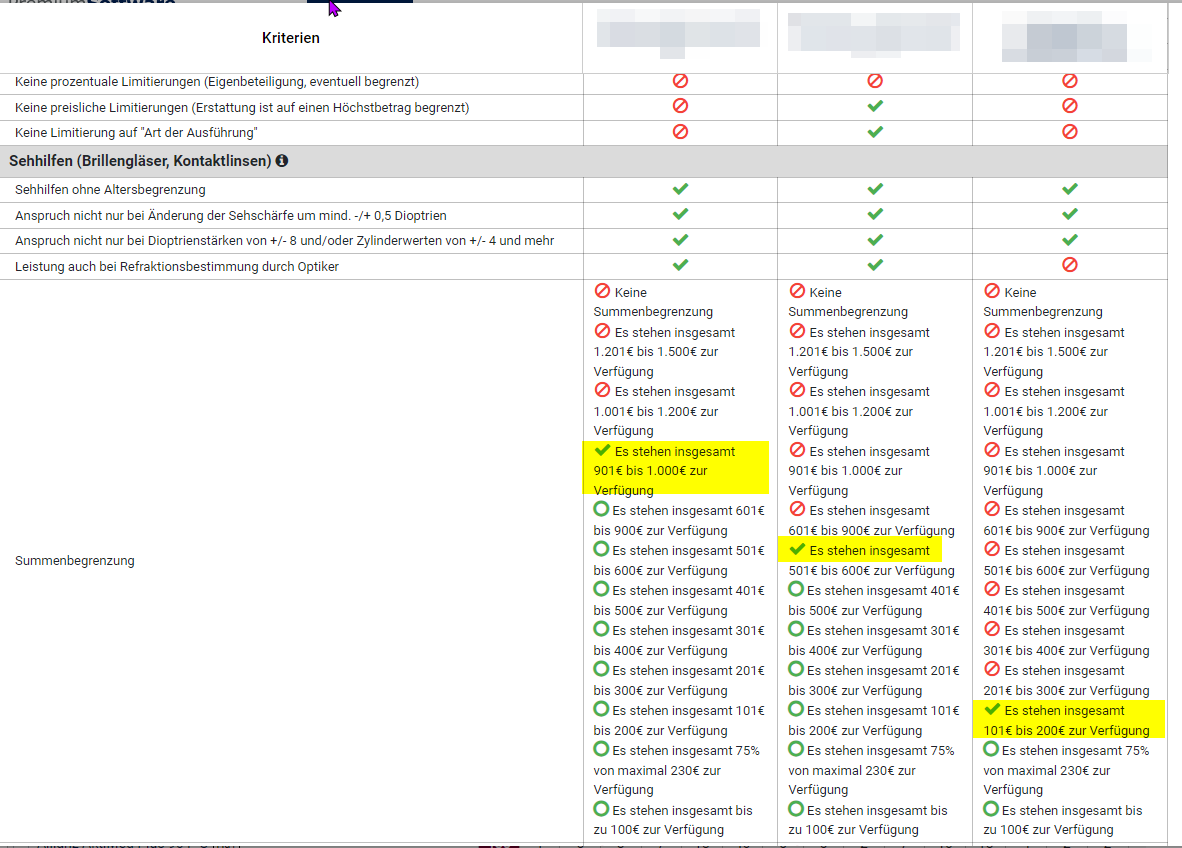This screenshot has height=848, width=1182.
Task: Click the green checkmark for preisliche Limitierungen, second provider column
Action: coord(875,106)
